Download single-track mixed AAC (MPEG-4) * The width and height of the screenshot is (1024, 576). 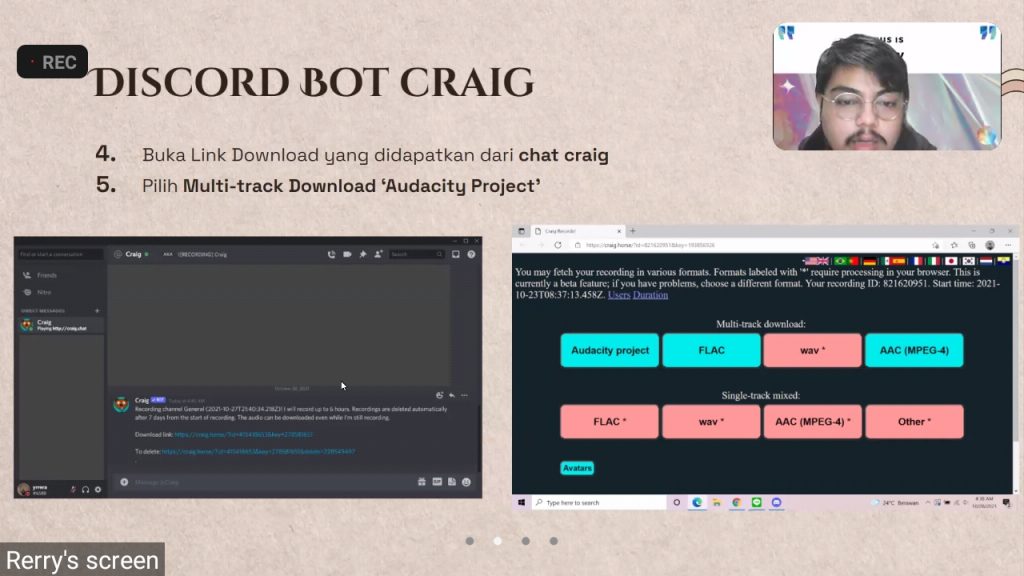(812, 421)
